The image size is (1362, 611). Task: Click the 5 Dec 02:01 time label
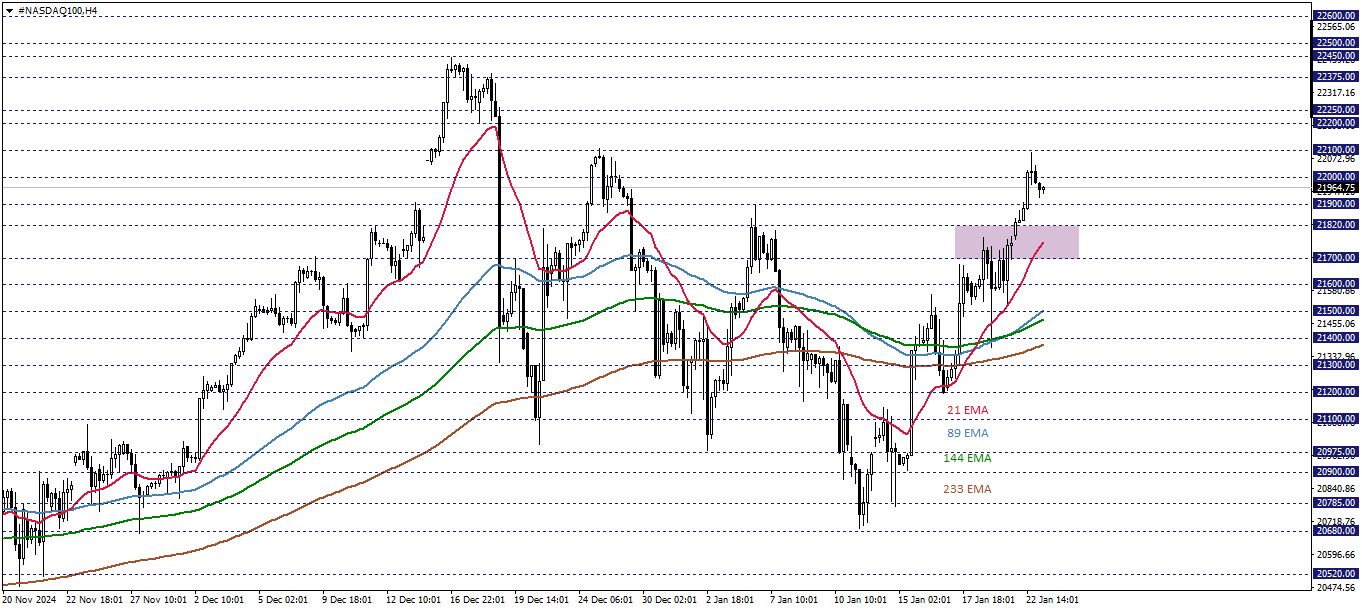coord(283,600)
